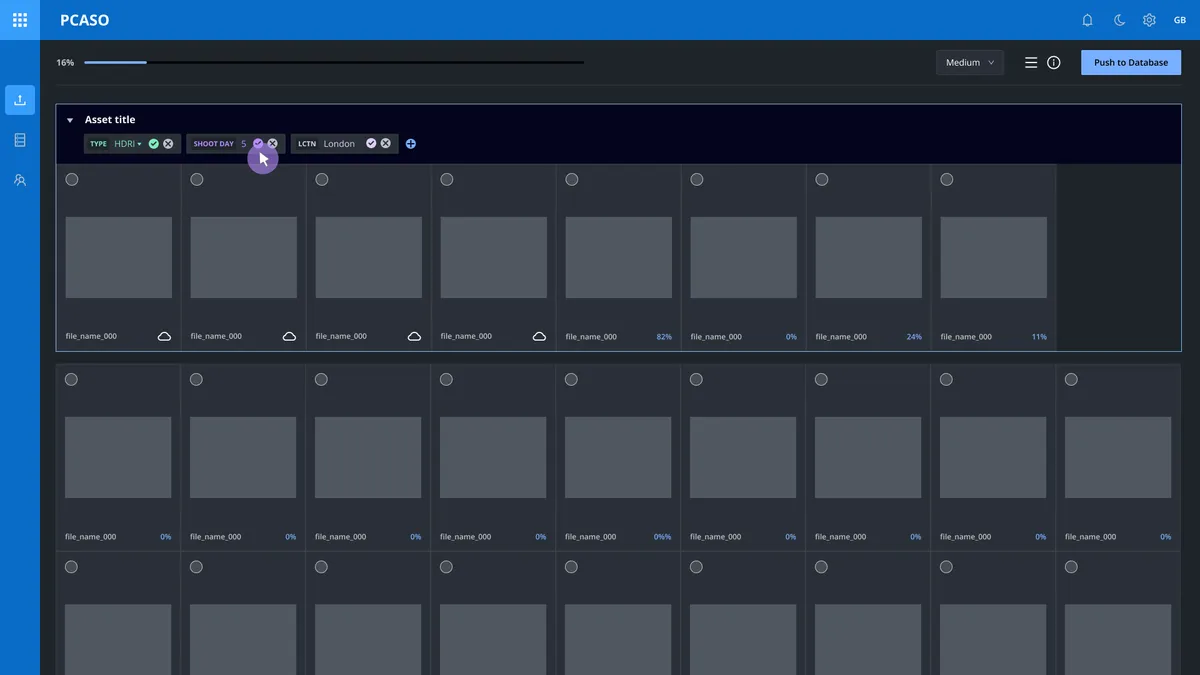Select the upload icon in sidebar
The width and height of the screenshot is (1200, 675).
click(x=20, y=100)
